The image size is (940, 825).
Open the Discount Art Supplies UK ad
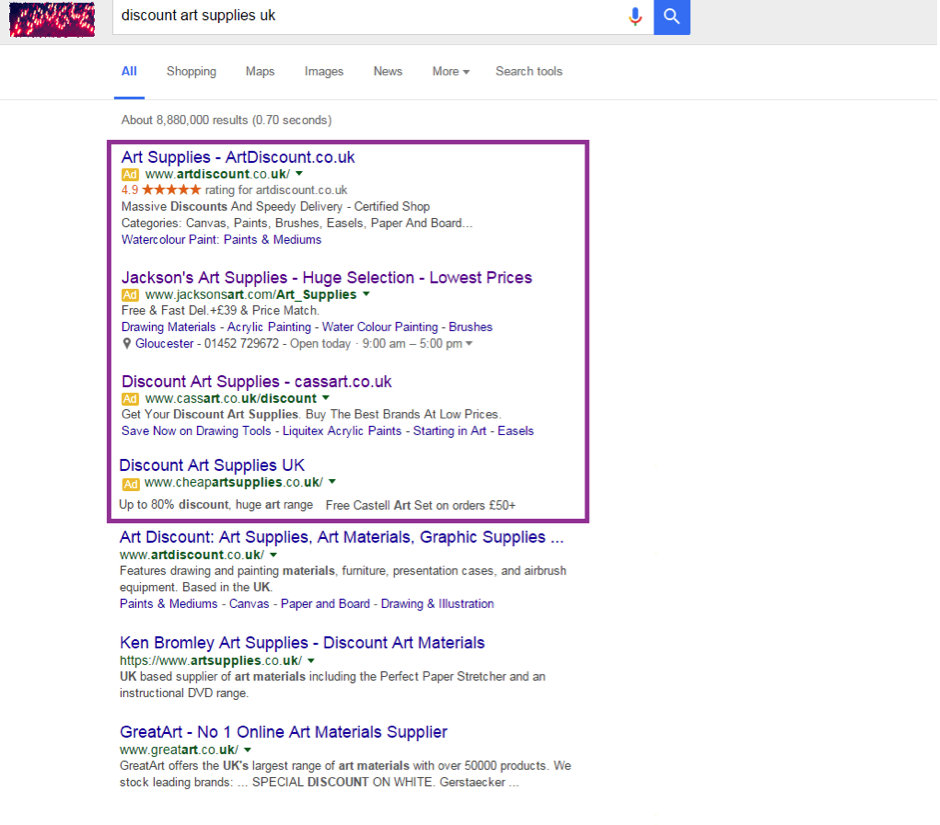212,465
